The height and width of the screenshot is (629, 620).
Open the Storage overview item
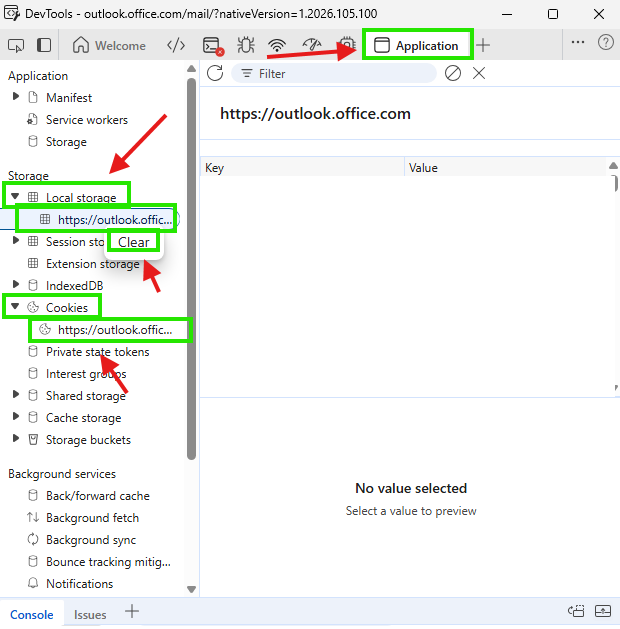pos(66,142)
